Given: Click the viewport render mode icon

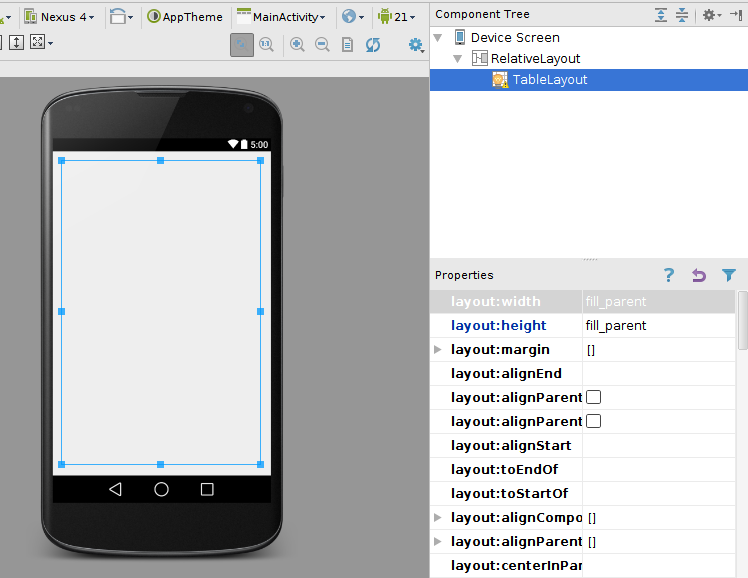Looking at the screenshot, I should (x=37, y=42).
